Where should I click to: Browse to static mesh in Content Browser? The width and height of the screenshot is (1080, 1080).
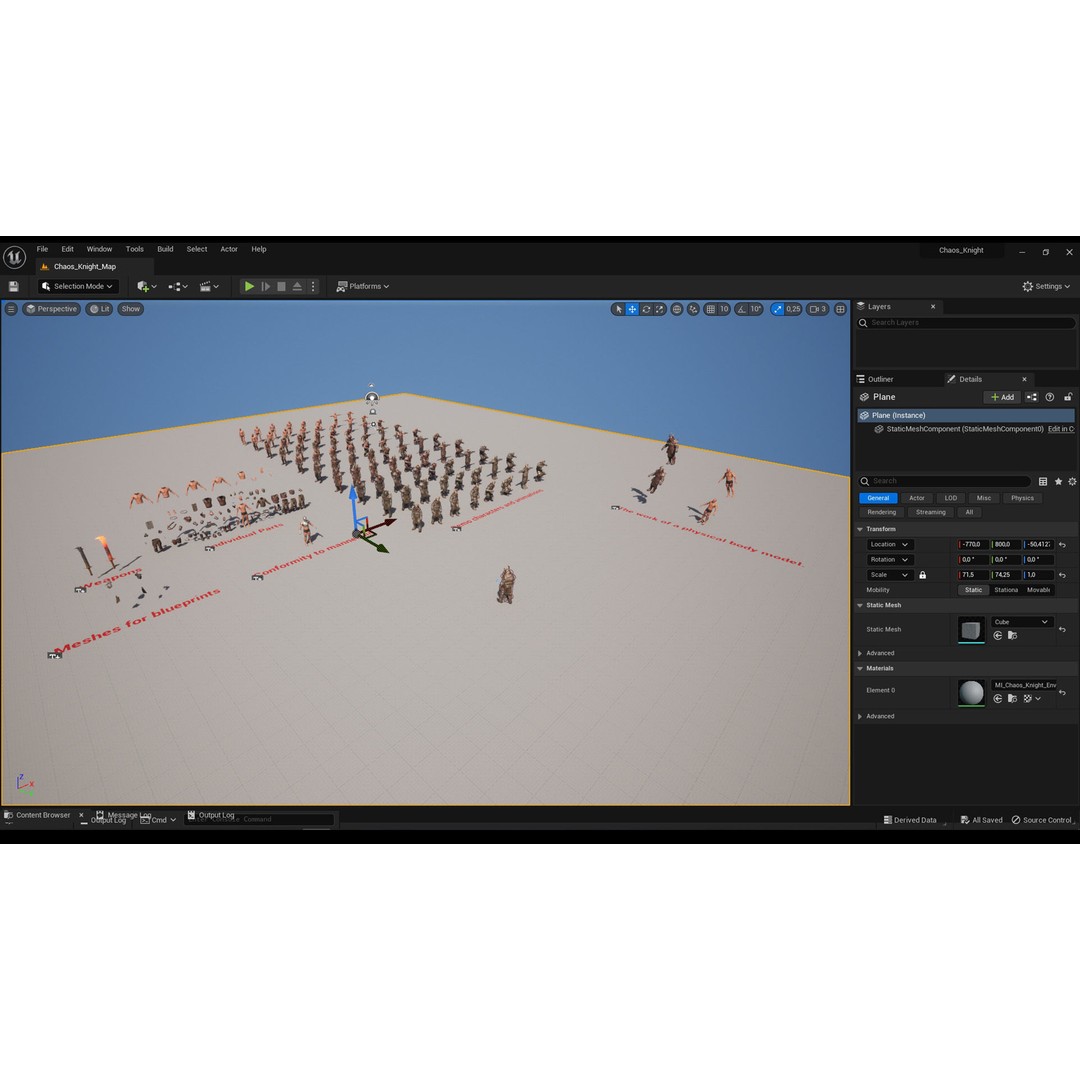1012,636
